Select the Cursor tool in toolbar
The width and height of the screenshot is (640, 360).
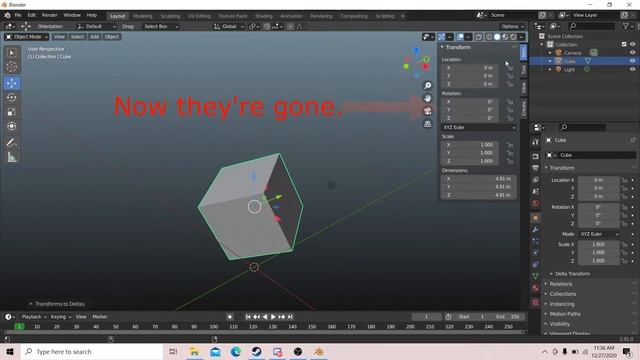click(x=11, y=67)
